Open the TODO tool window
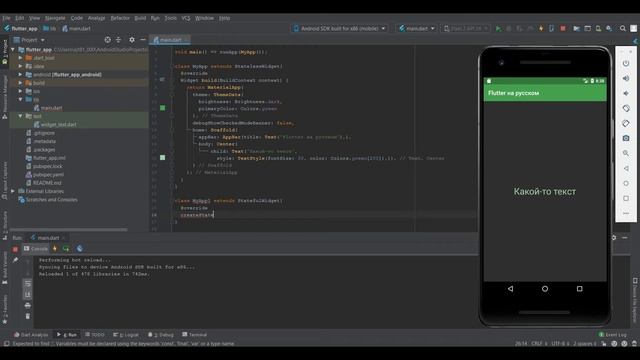640x360 pixels. coord(95,335)
